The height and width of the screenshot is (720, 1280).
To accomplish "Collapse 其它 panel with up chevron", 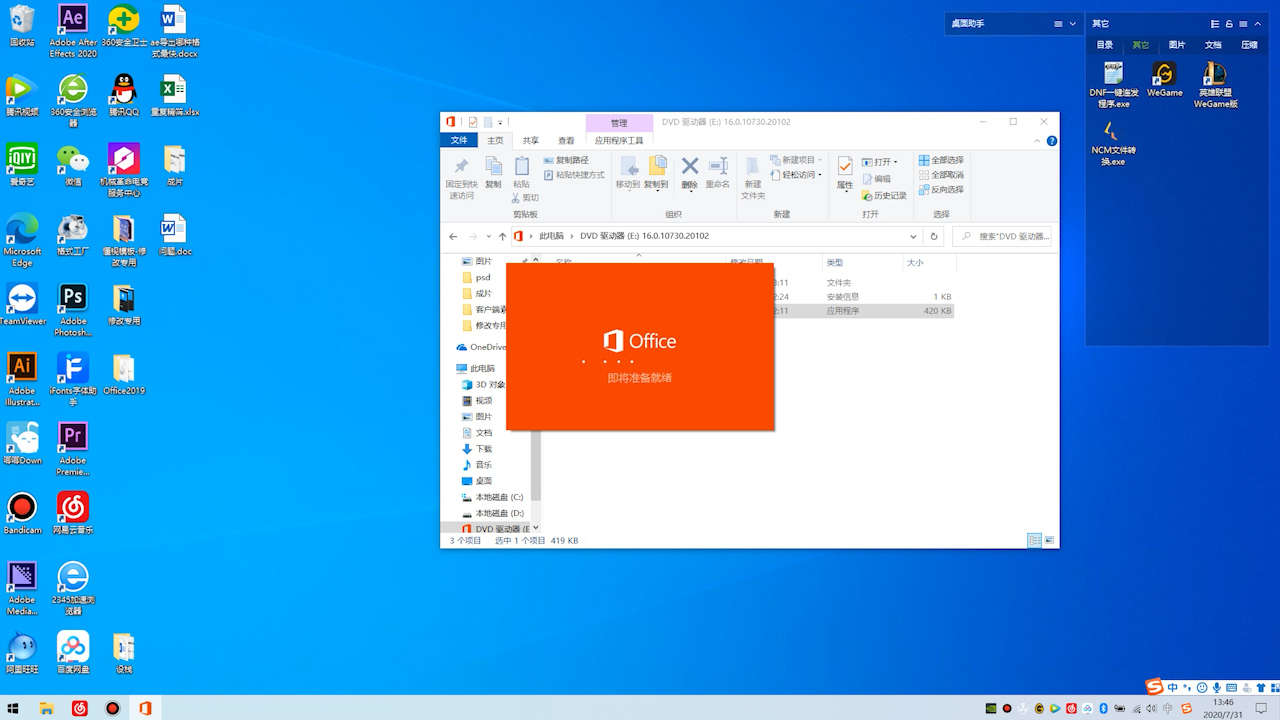I will [1259, 23].
